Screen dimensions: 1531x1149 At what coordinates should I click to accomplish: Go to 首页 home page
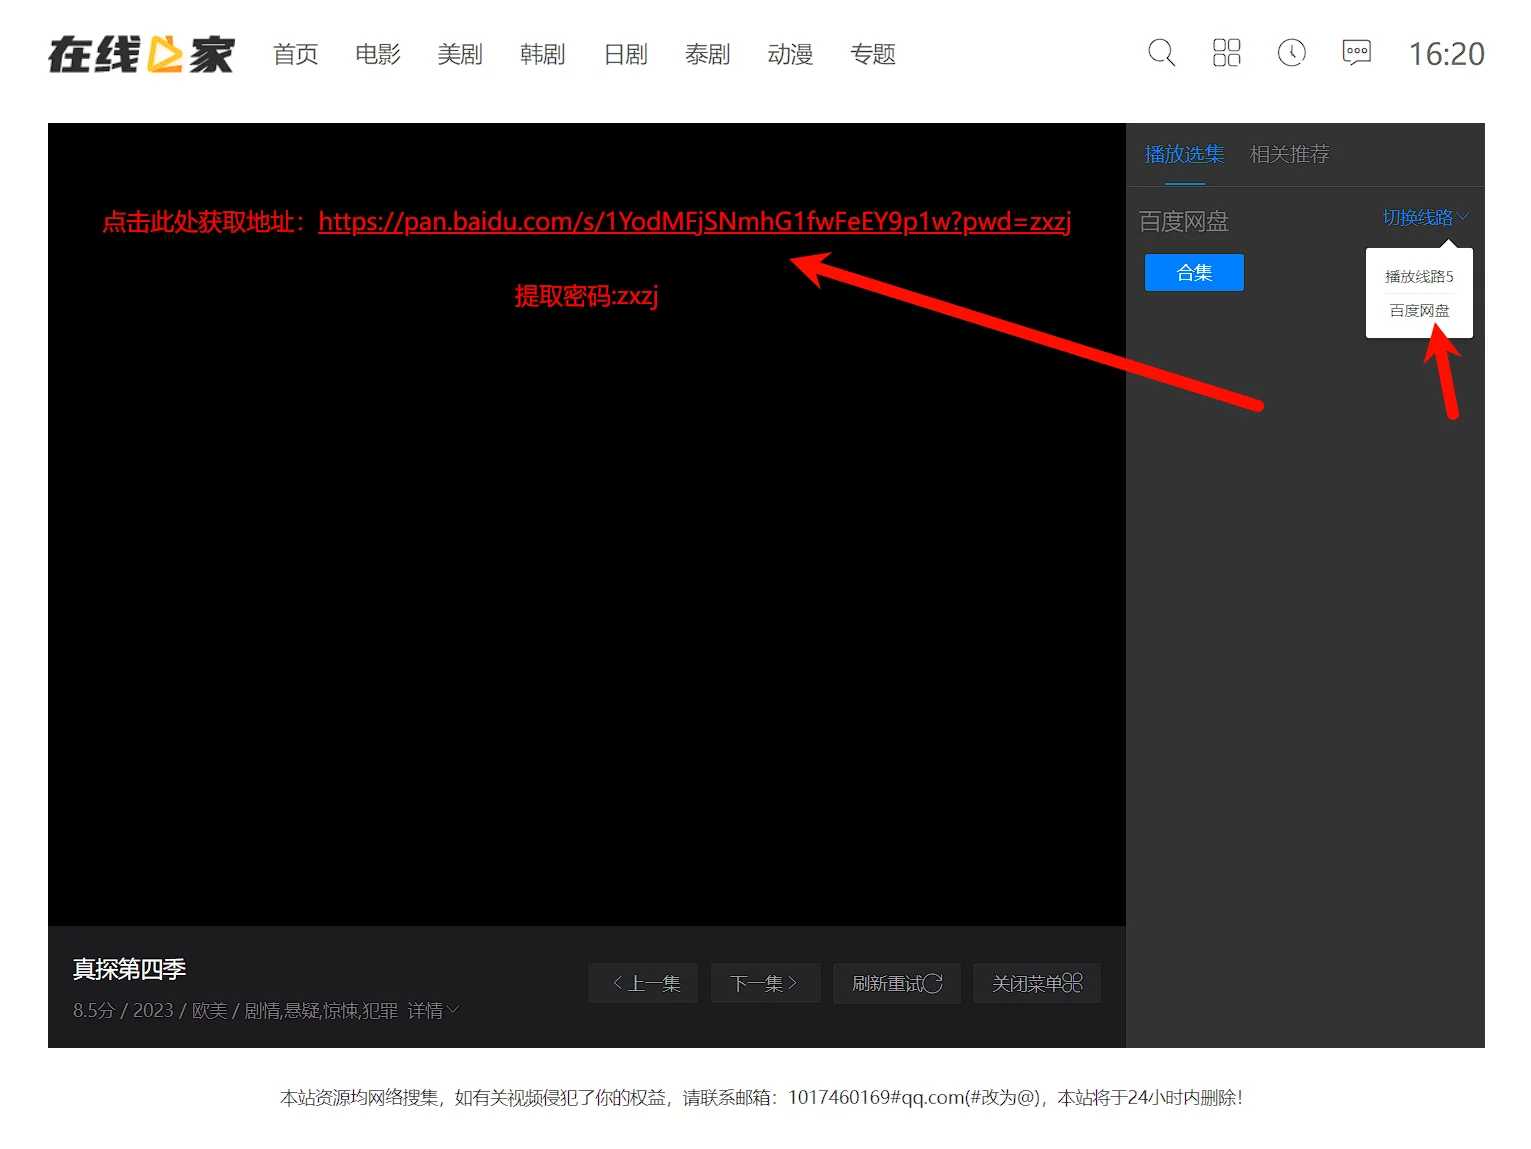(x=296, y=54)
